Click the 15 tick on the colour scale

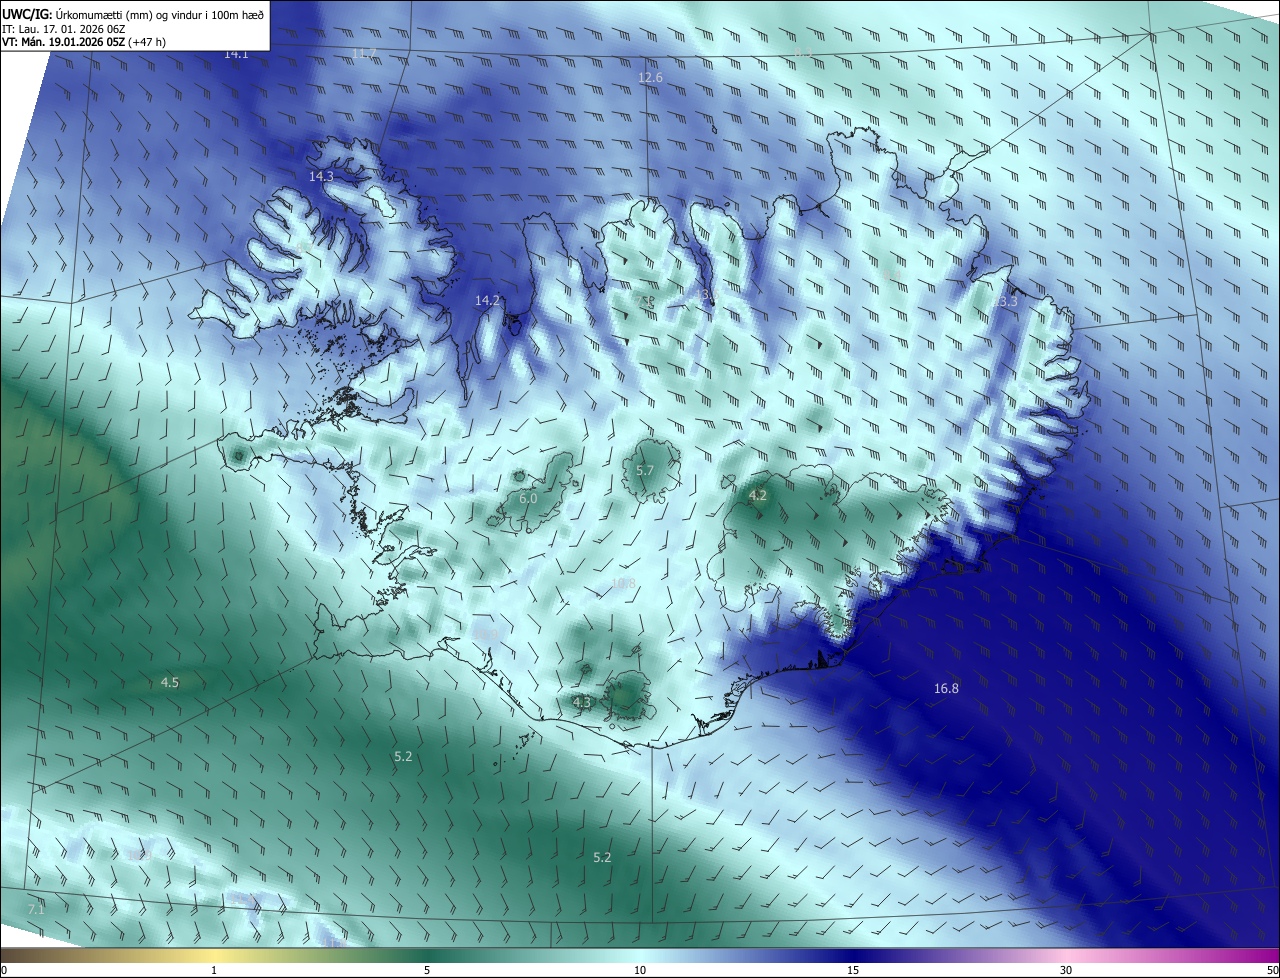point(853,971)
